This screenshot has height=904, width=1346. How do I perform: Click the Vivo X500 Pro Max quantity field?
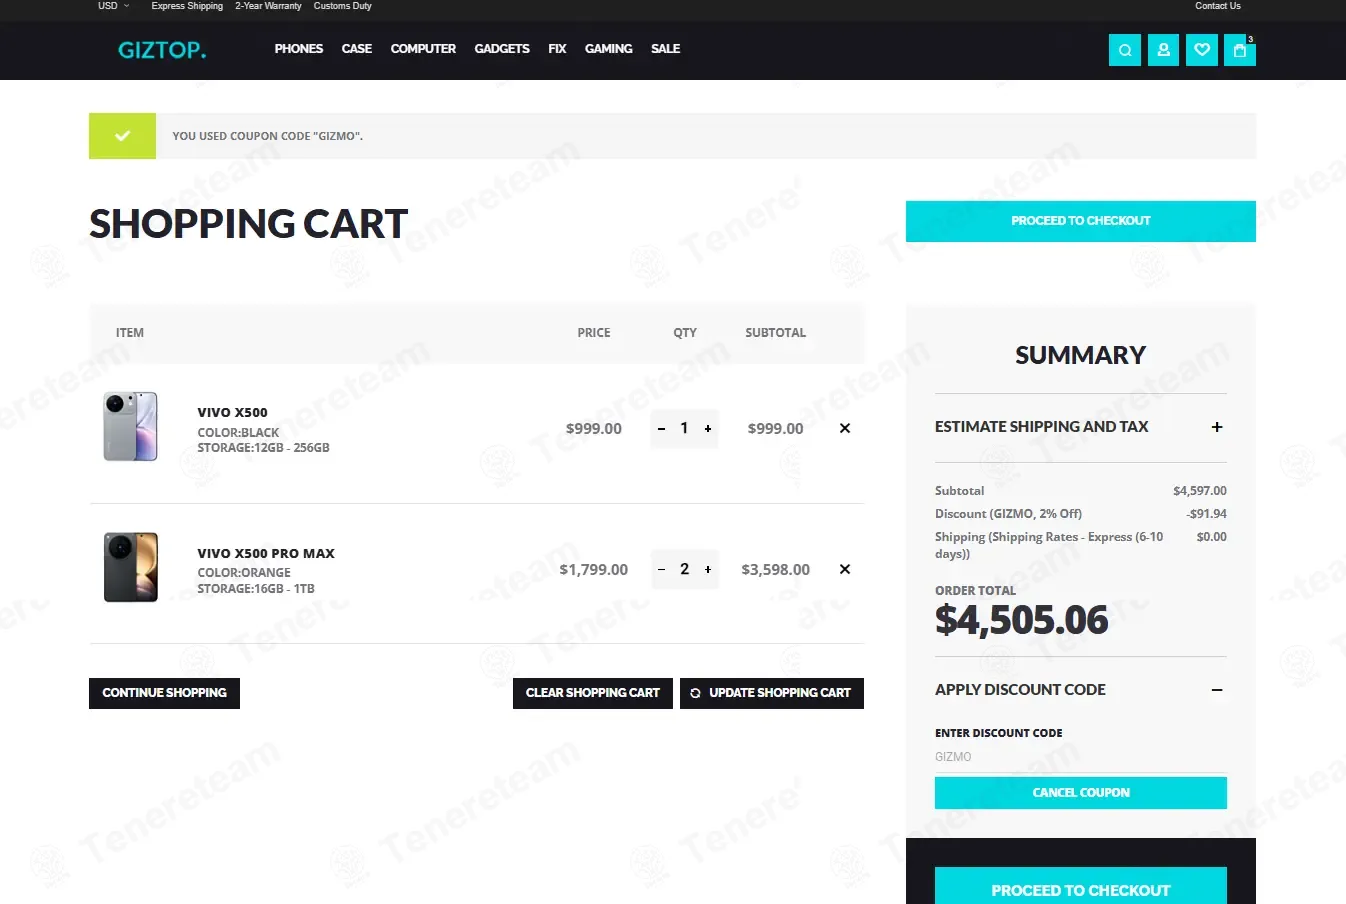click(684, 569)
